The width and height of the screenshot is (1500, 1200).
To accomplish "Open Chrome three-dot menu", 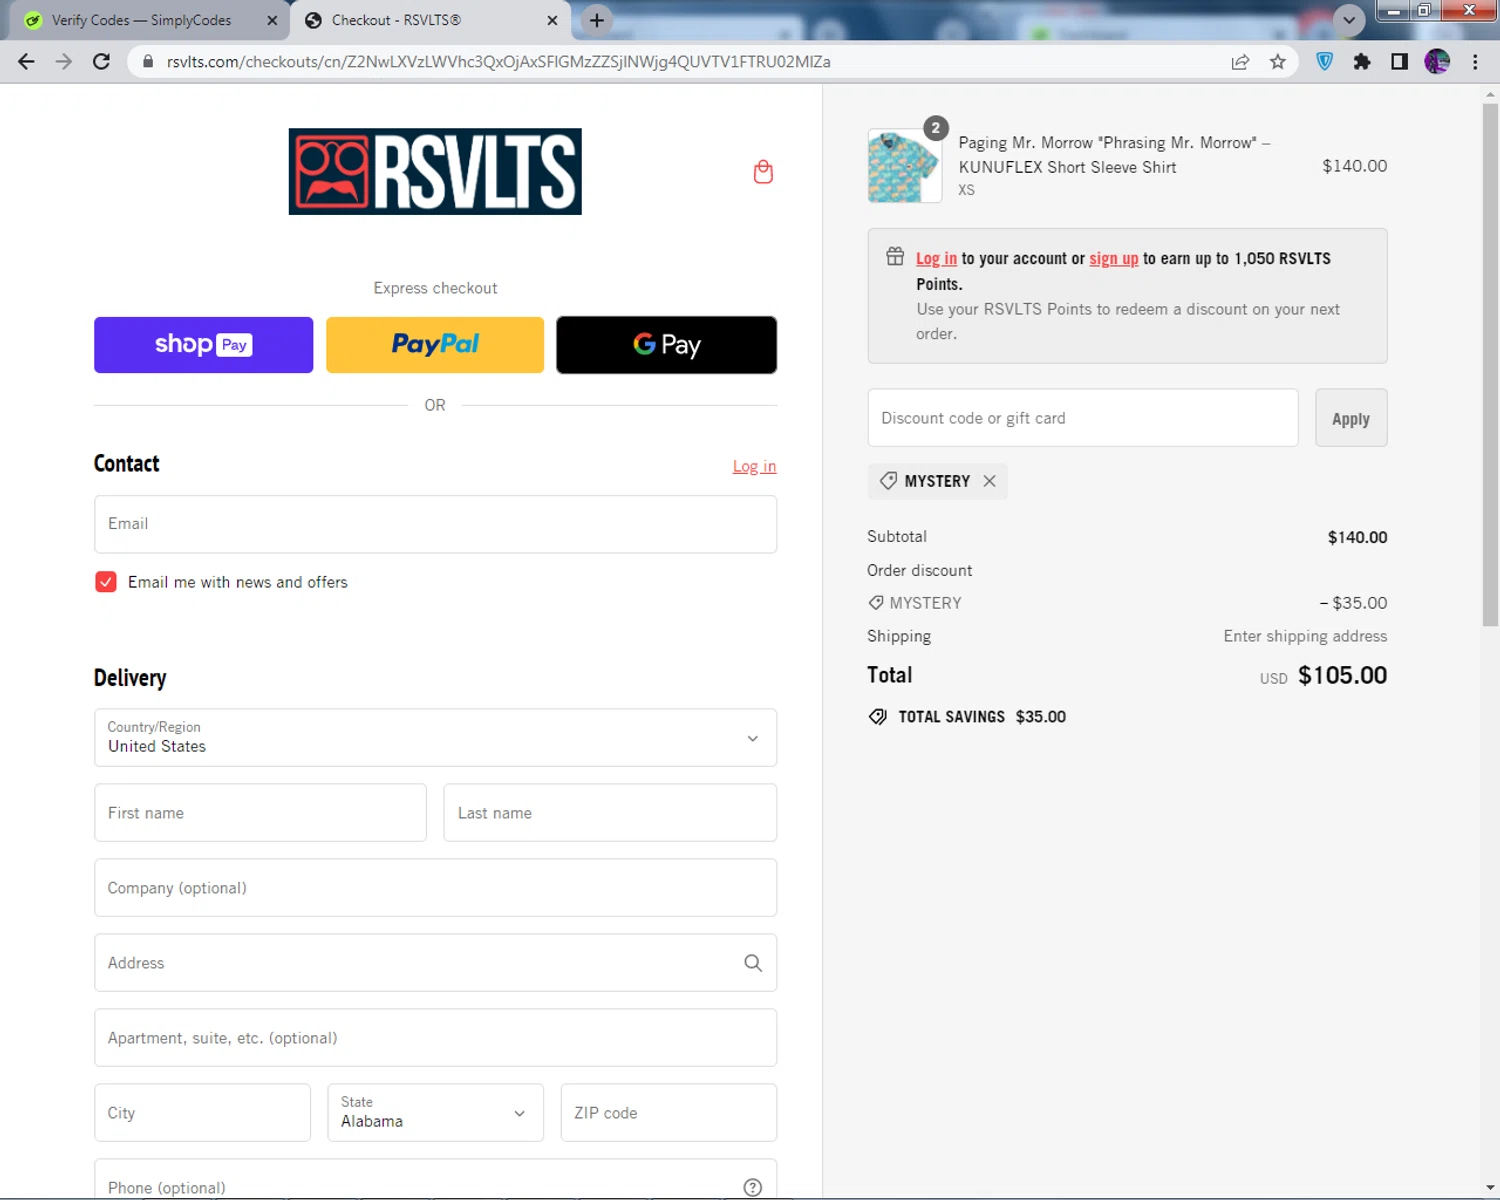I will (1475, 62).
